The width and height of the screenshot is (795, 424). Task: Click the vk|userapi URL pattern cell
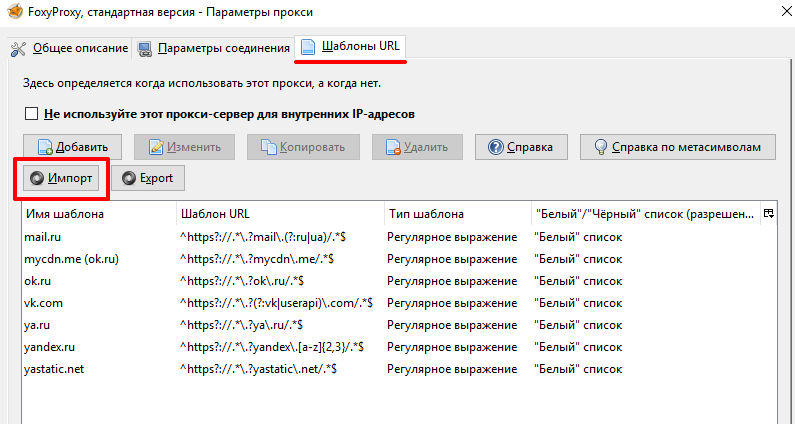tap(277, 303)
